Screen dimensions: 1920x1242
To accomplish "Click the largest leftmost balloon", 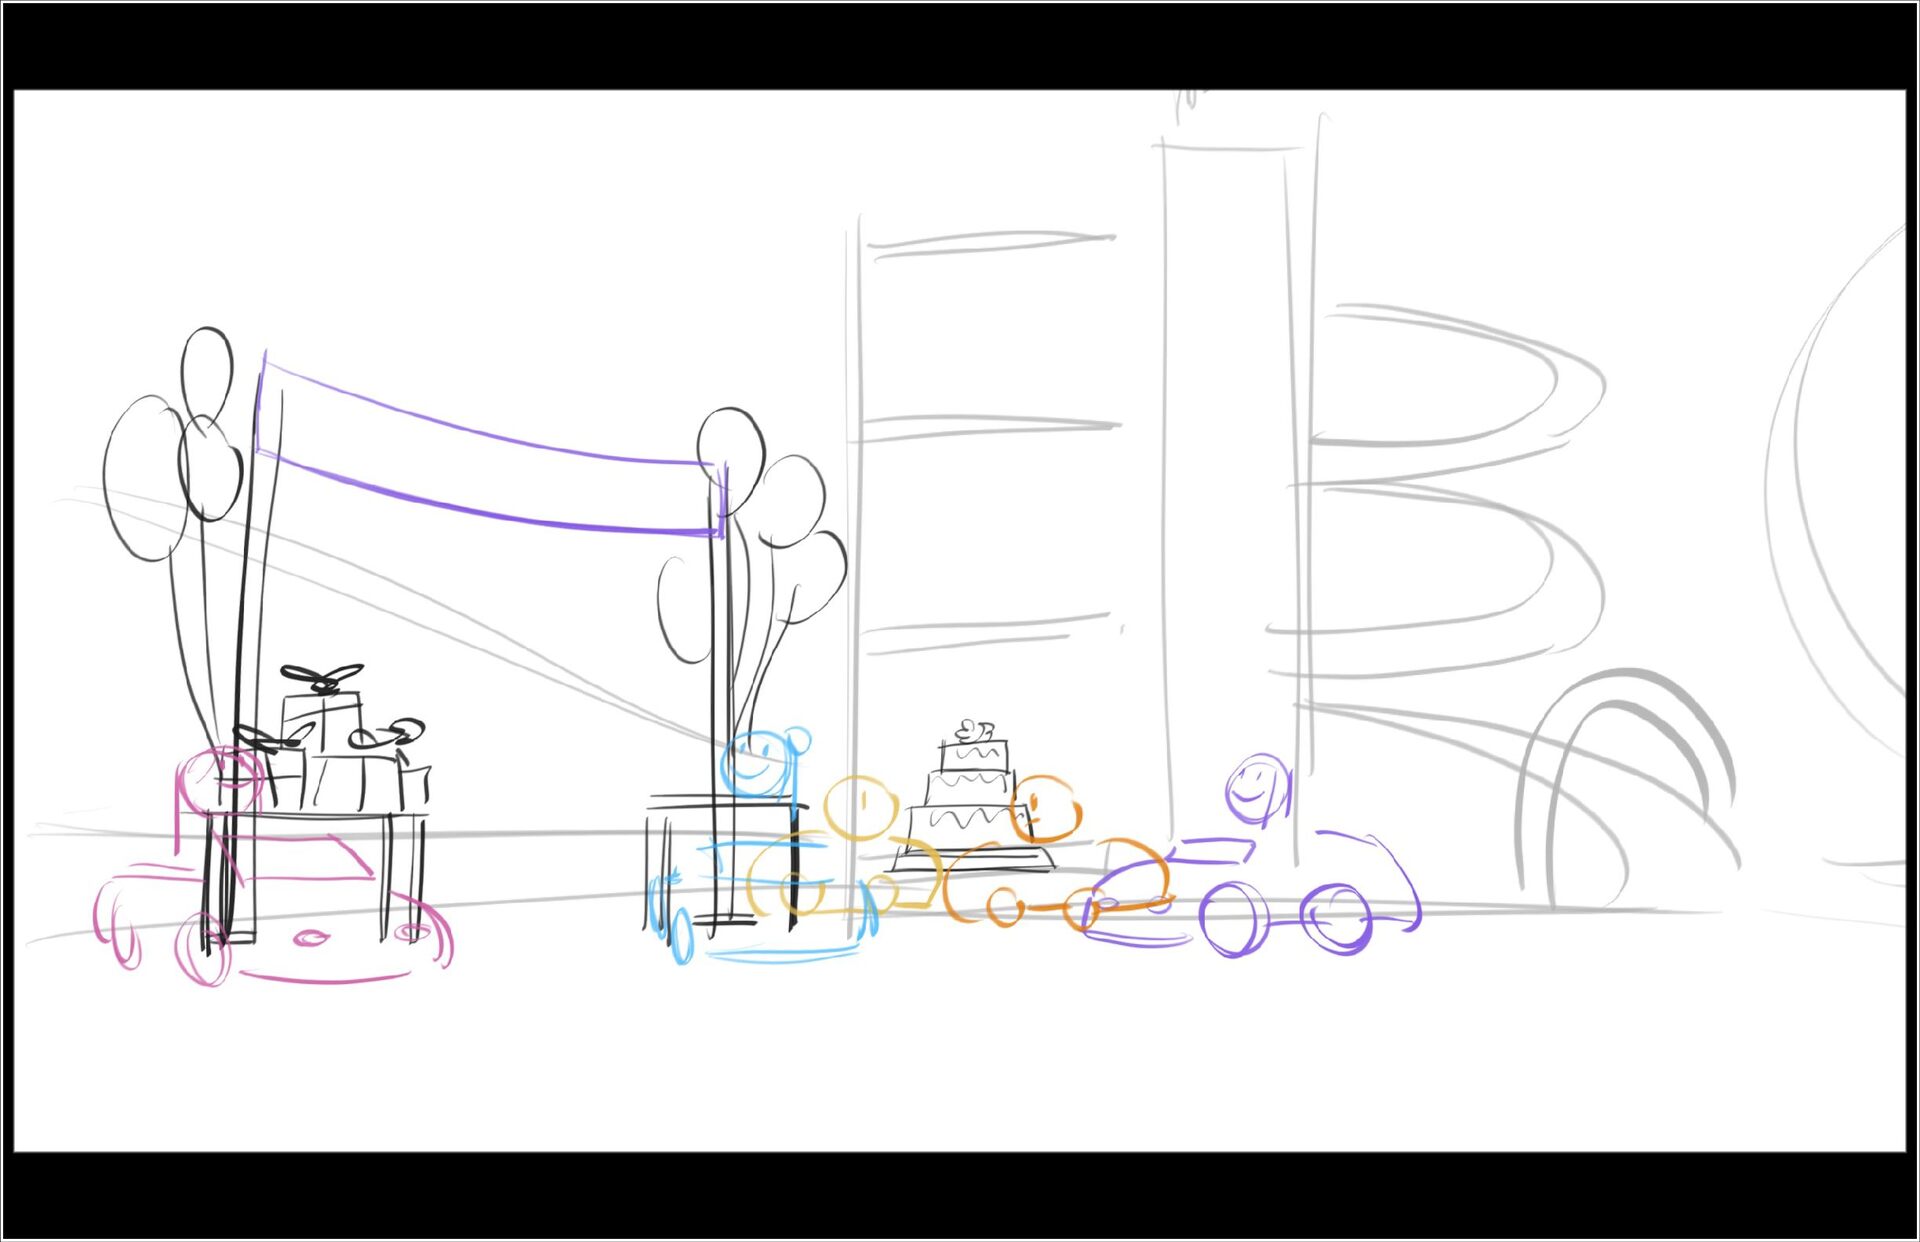I will pyautogui.click(x=147, y=478).
